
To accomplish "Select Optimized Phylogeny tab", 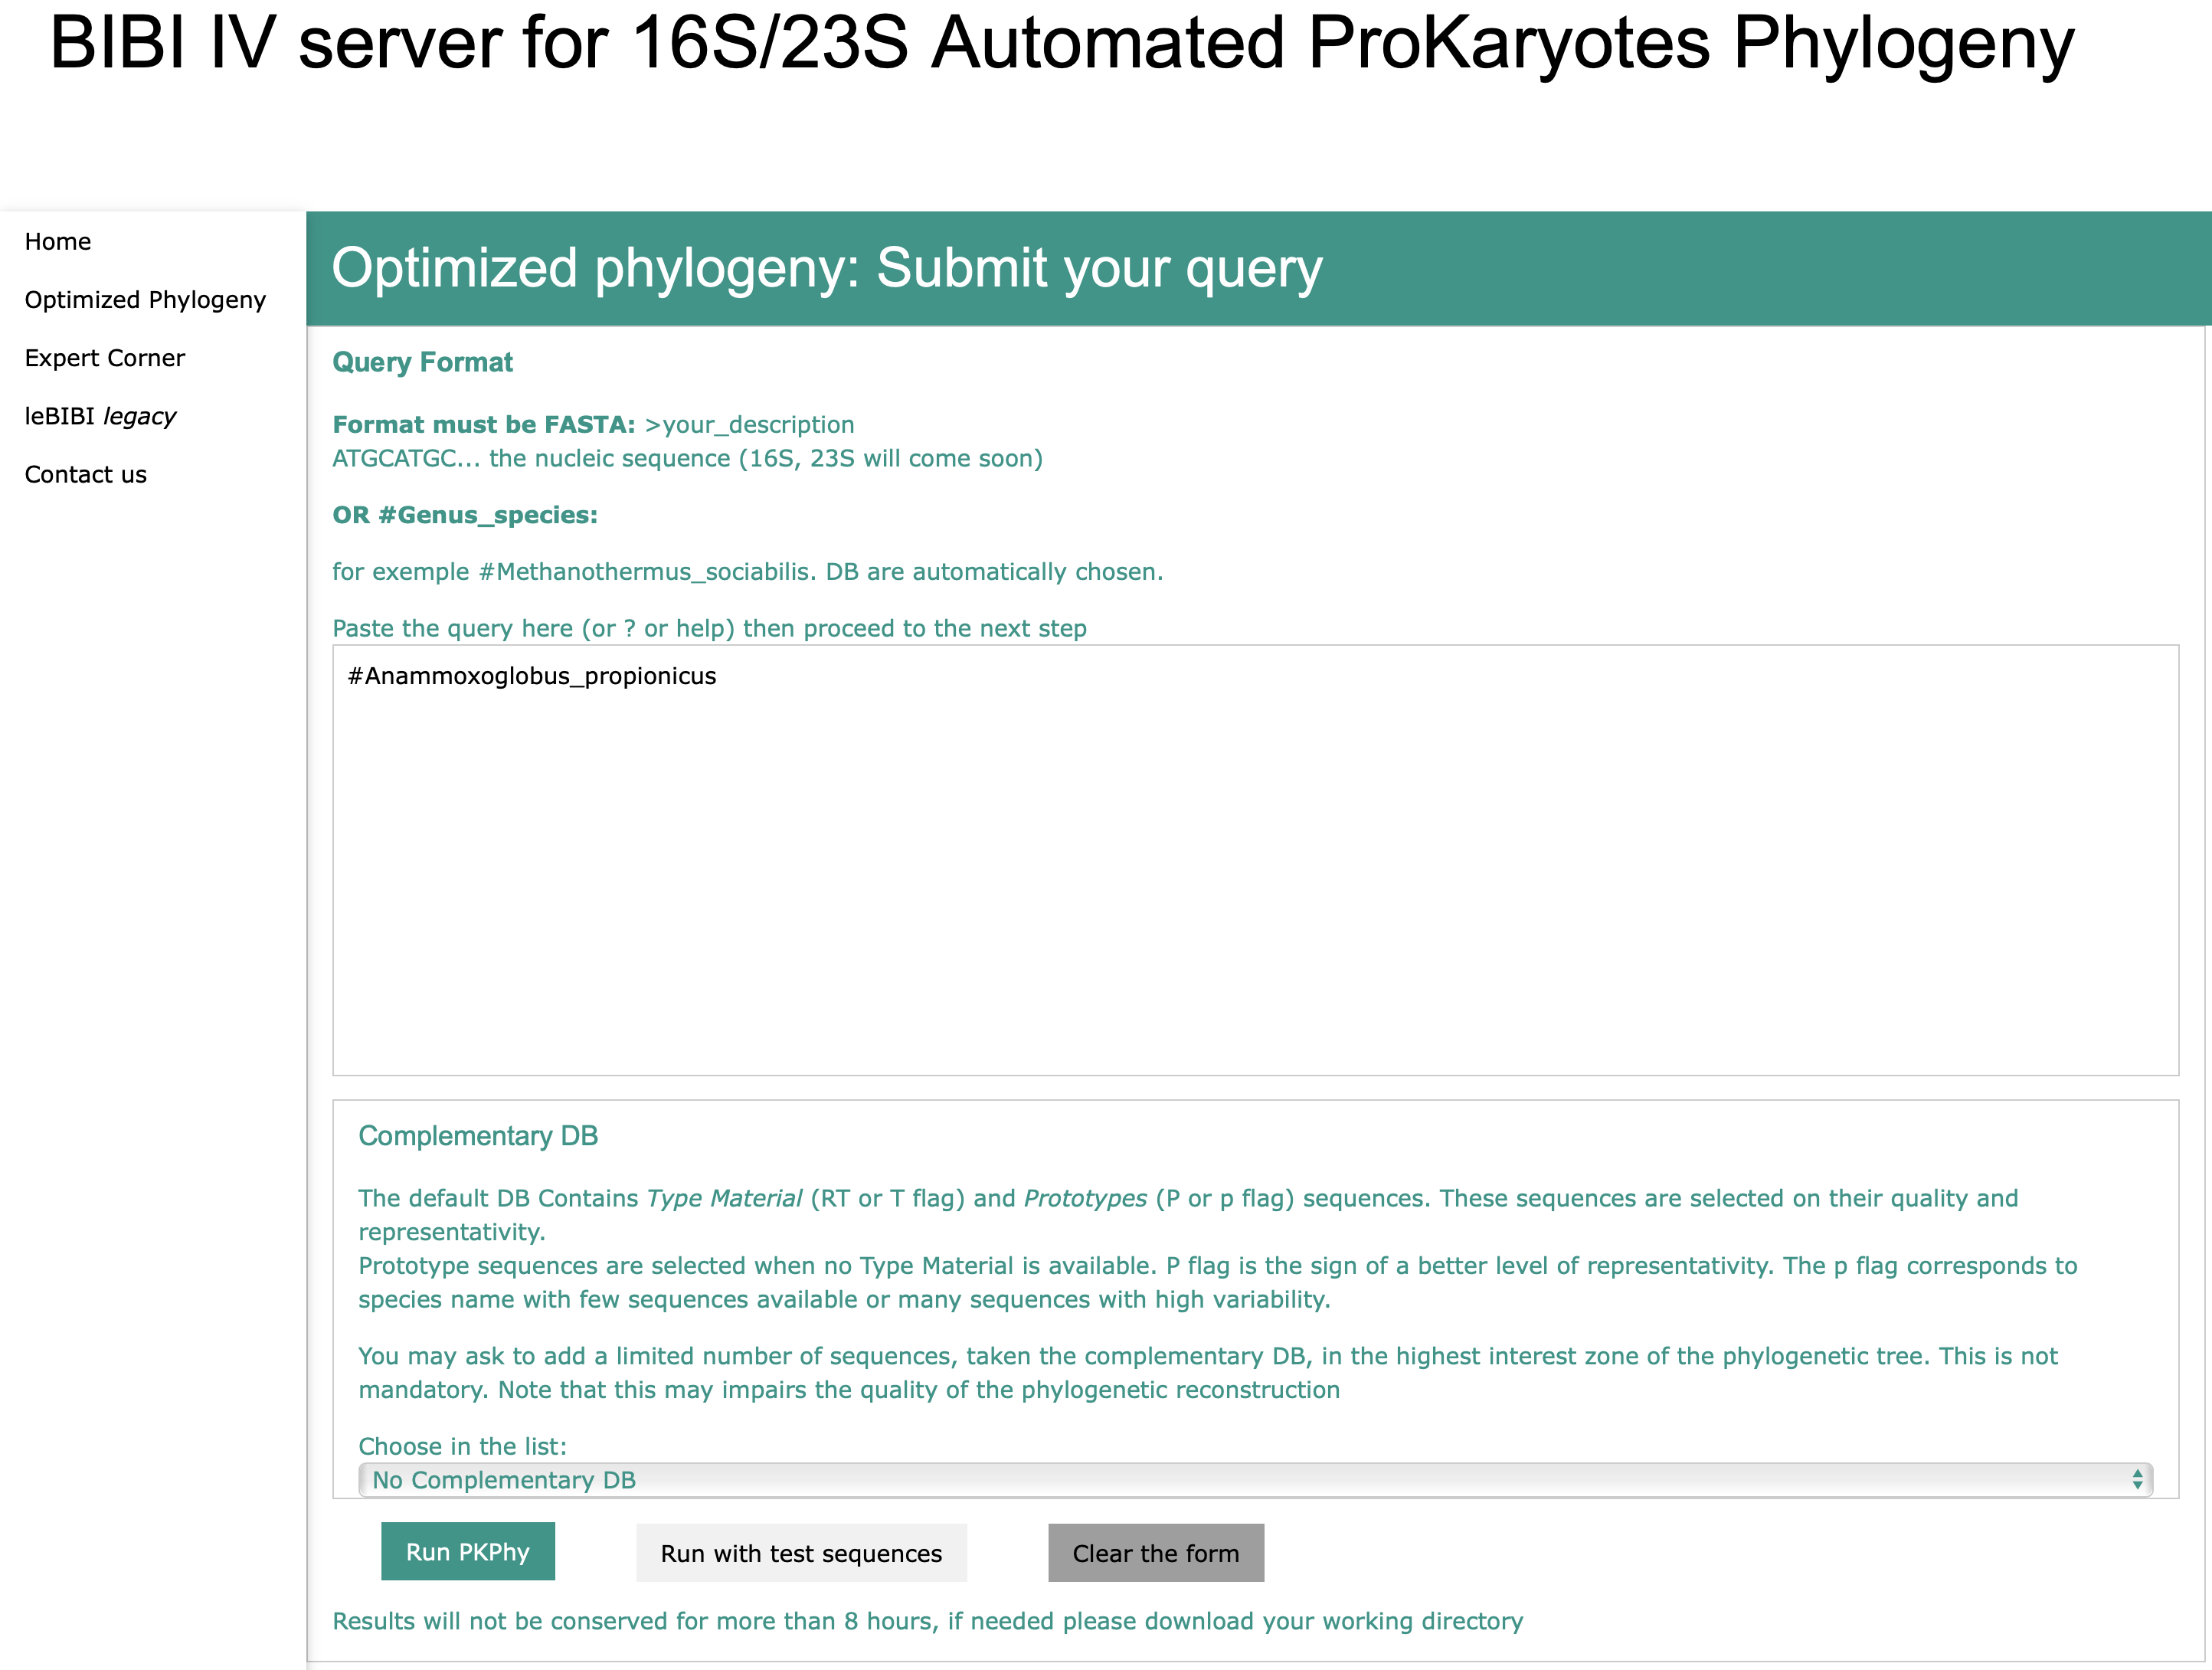I will click(146, 298).
